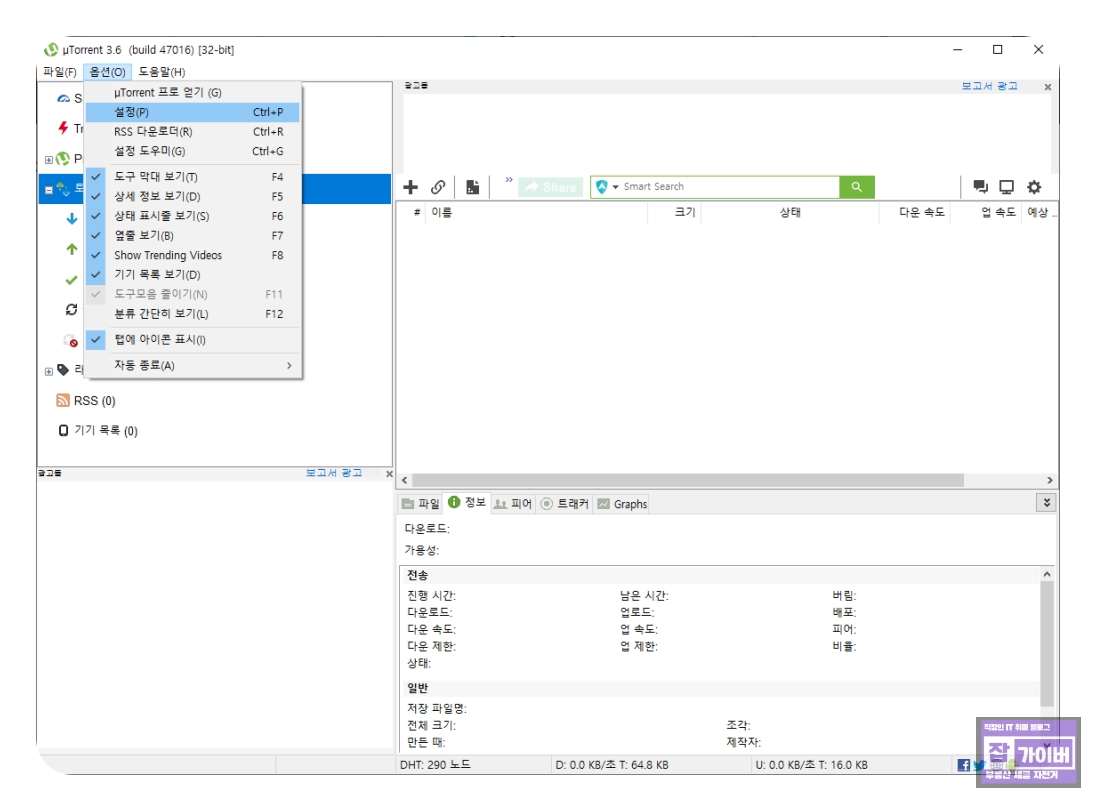Close the top ad banner
The width and height of the screenshot is (1096, 811).
[x=1048, y=87]
